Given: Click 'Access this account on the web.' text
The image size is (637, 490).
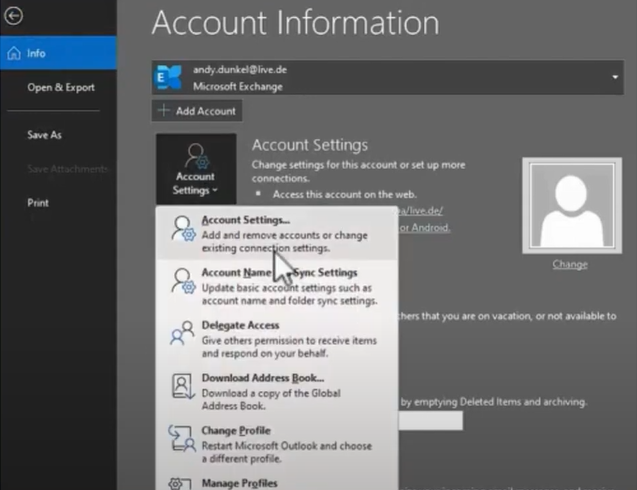Looking at the screenshot, I should coord(345,195).
